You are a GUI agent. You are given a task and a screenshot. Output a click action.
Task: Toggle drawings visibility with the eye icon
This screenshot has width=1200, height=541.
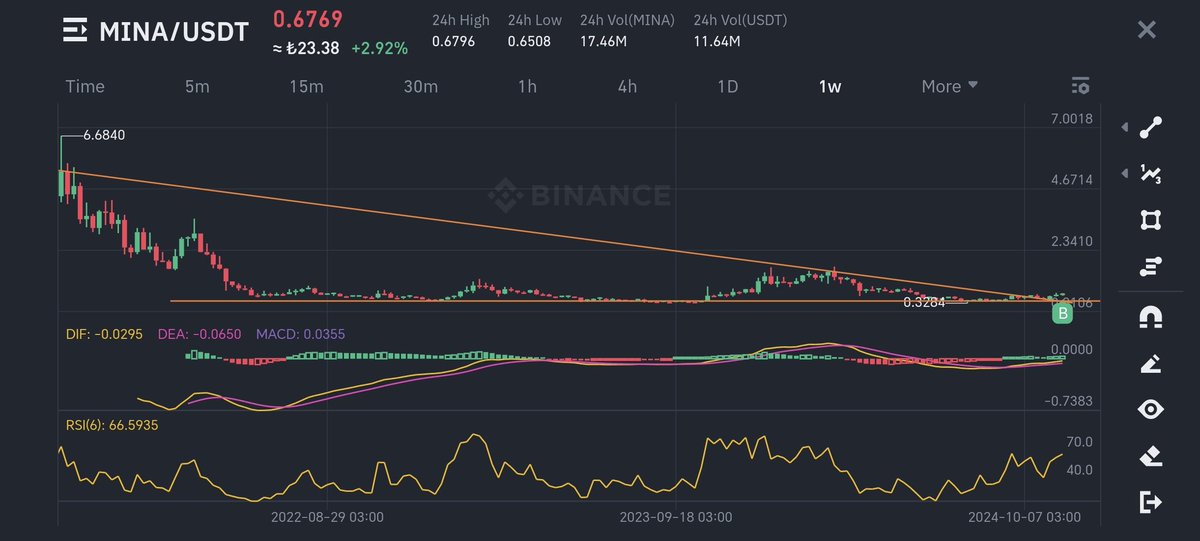pyautogui.click(x=1151, y=409)
